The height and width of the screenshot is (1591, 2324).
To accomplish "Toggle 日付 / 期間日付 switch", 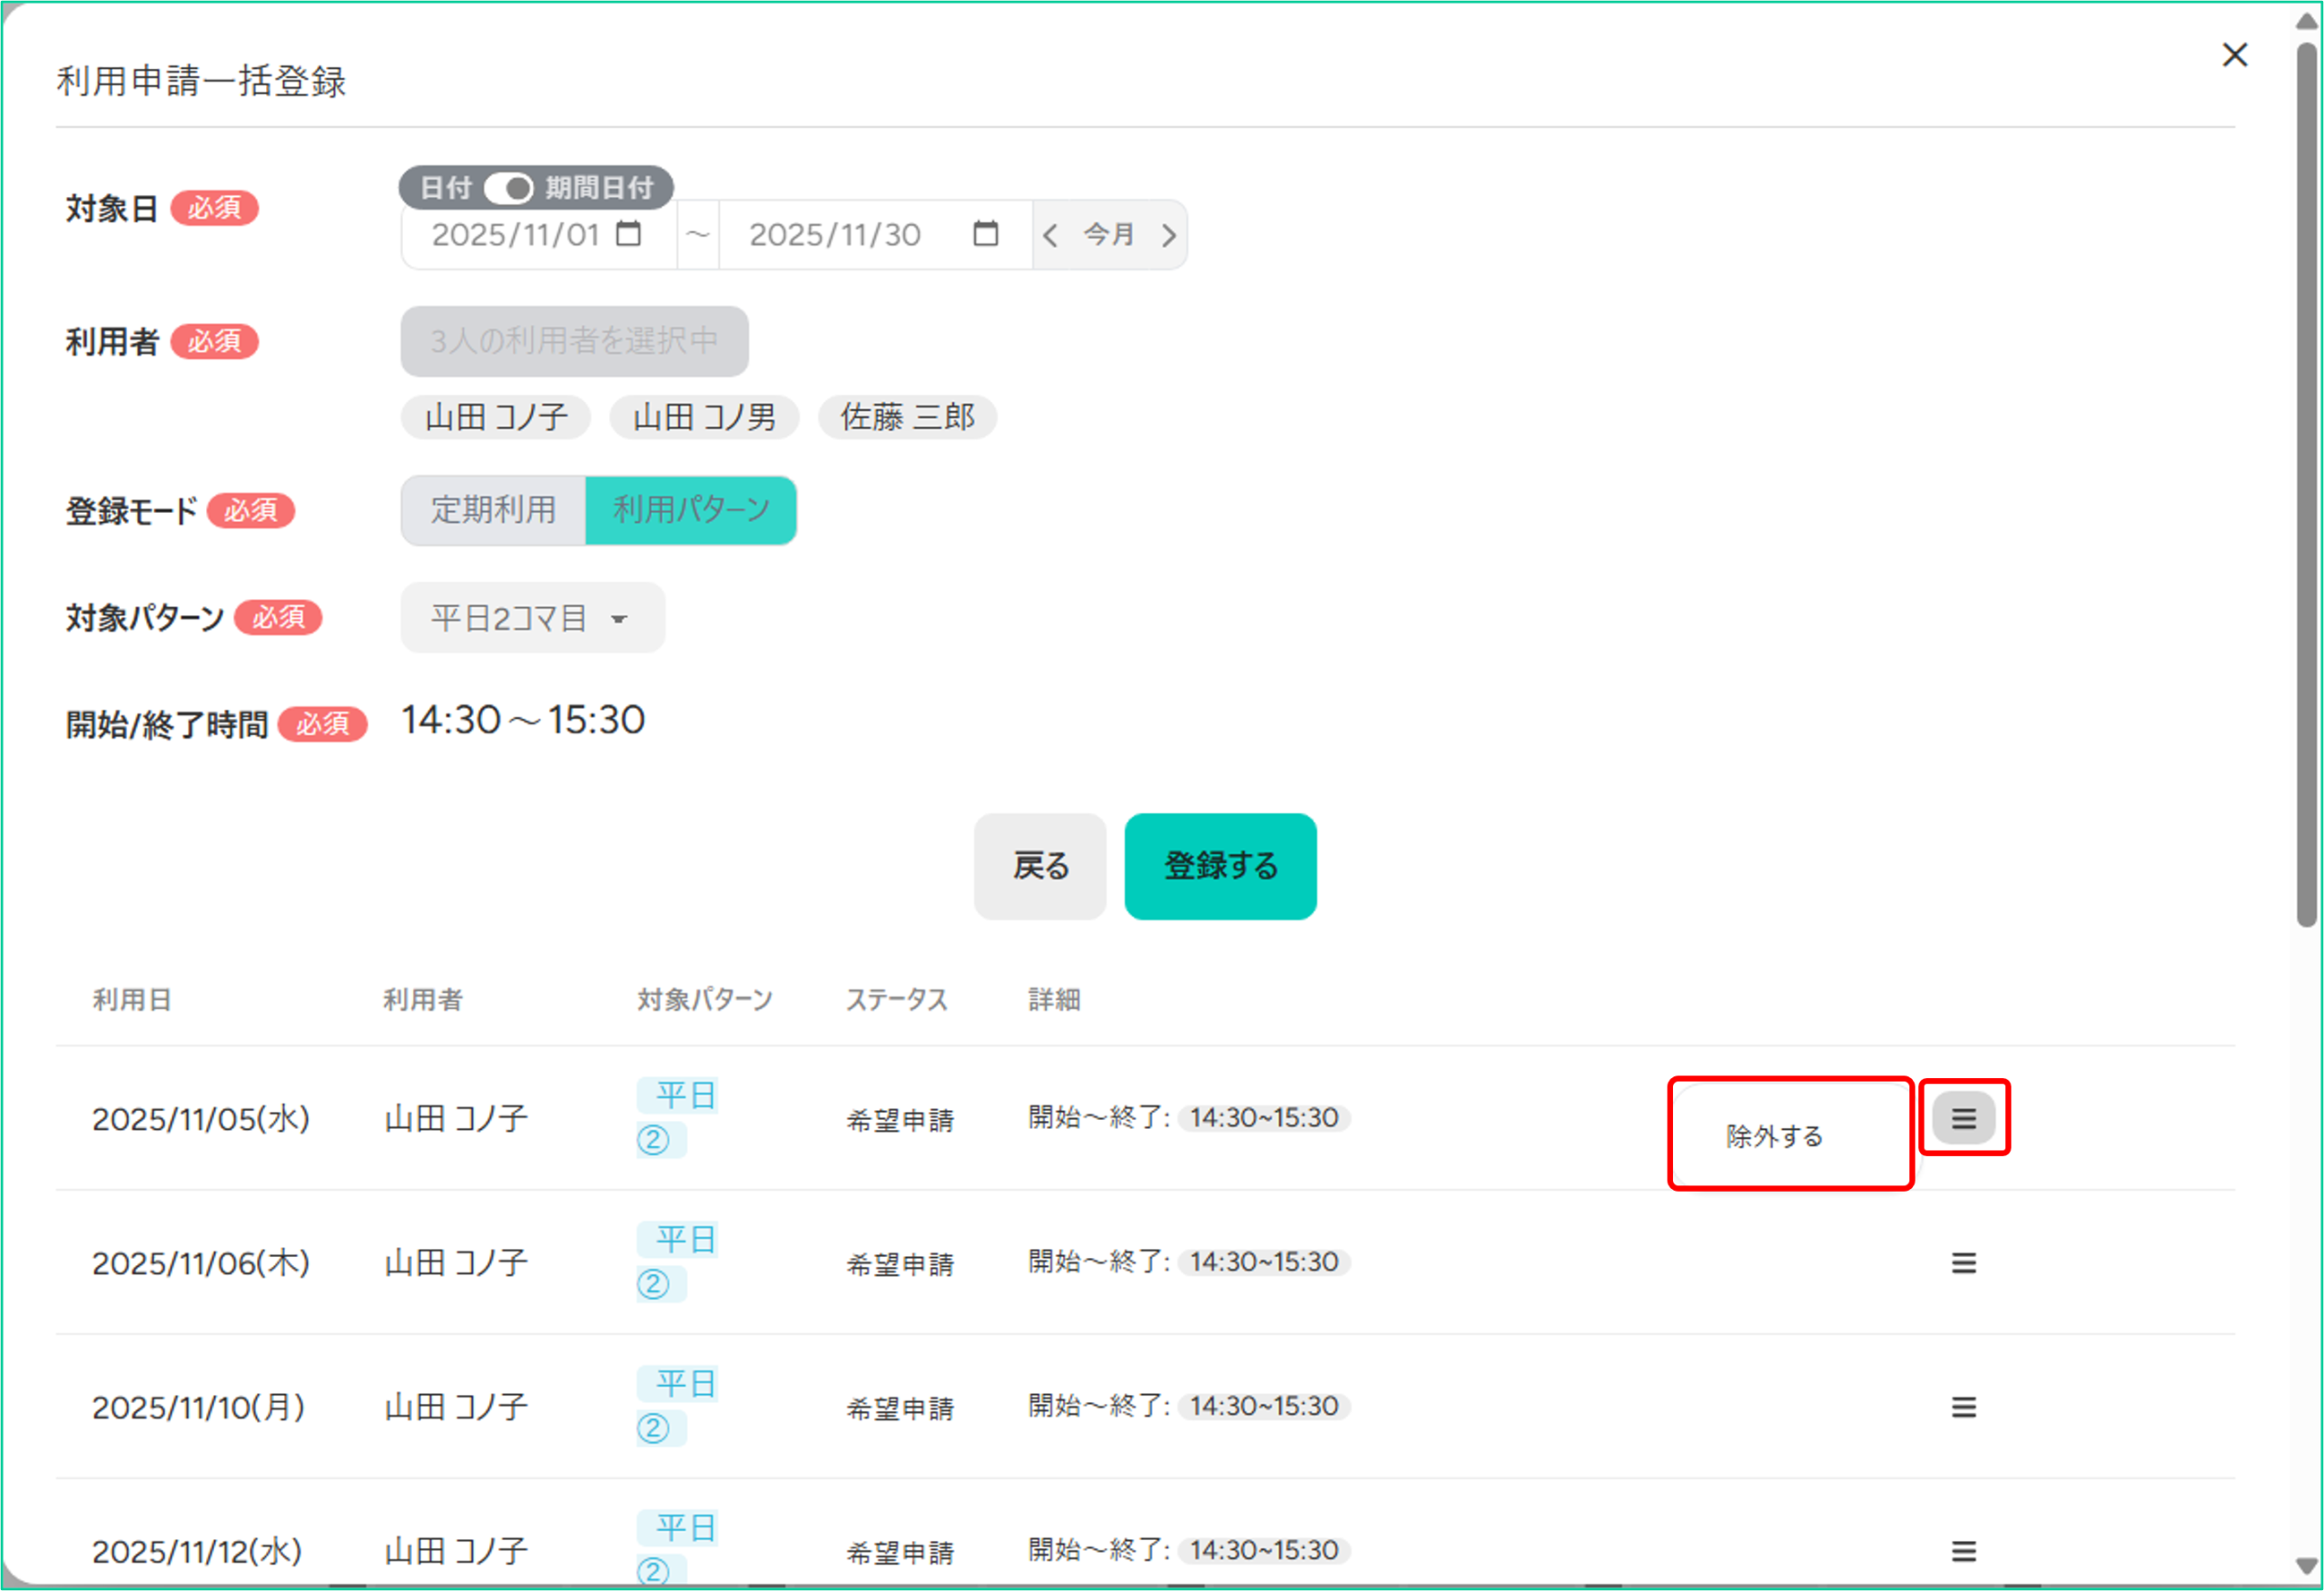I will click(508, 188).
